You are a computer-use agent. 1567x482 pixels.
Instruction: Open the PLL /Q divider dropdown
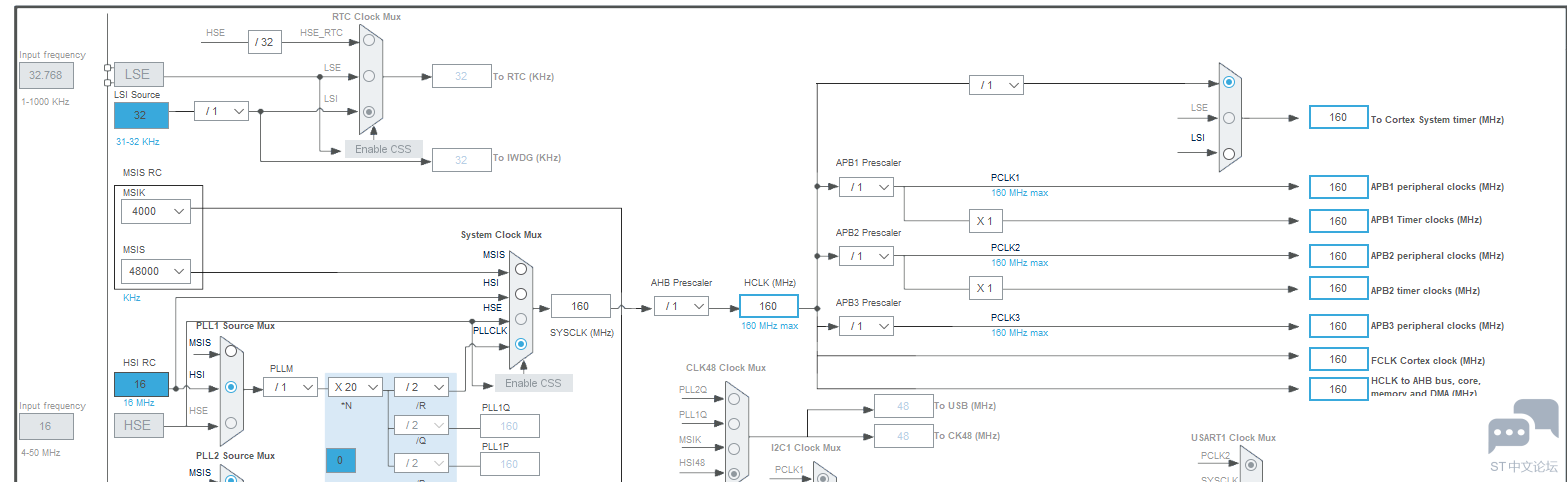coord(421,425)
